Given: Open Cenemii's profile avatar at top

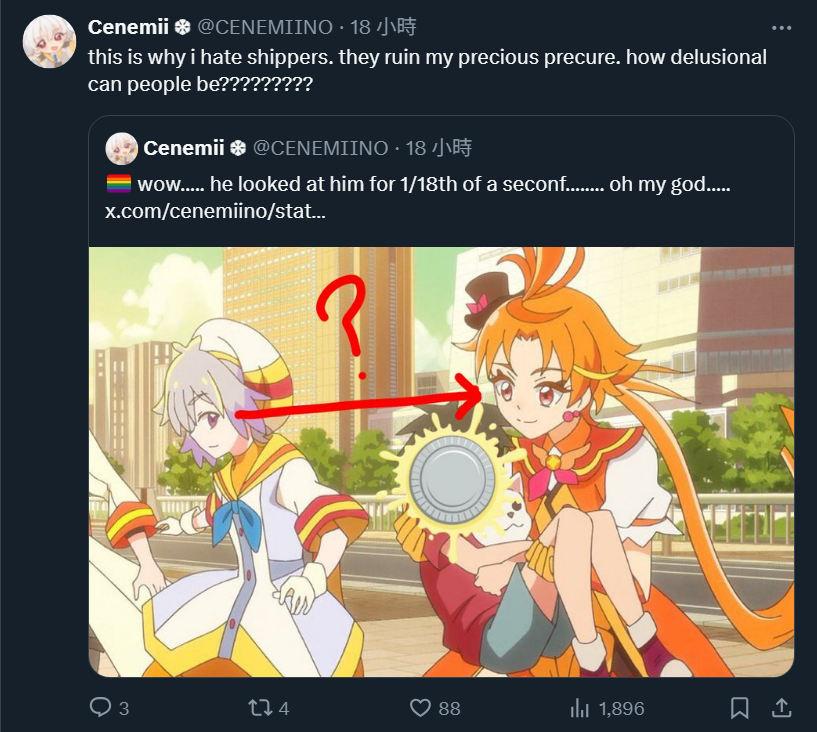Looking at the screenshot, I should click(x=49, y=42).
